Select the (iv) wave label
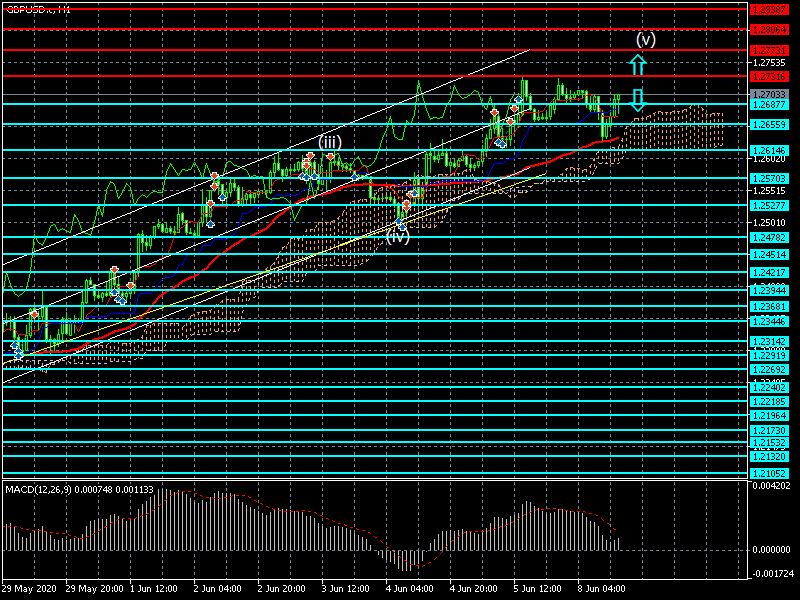 coord(398,236)
